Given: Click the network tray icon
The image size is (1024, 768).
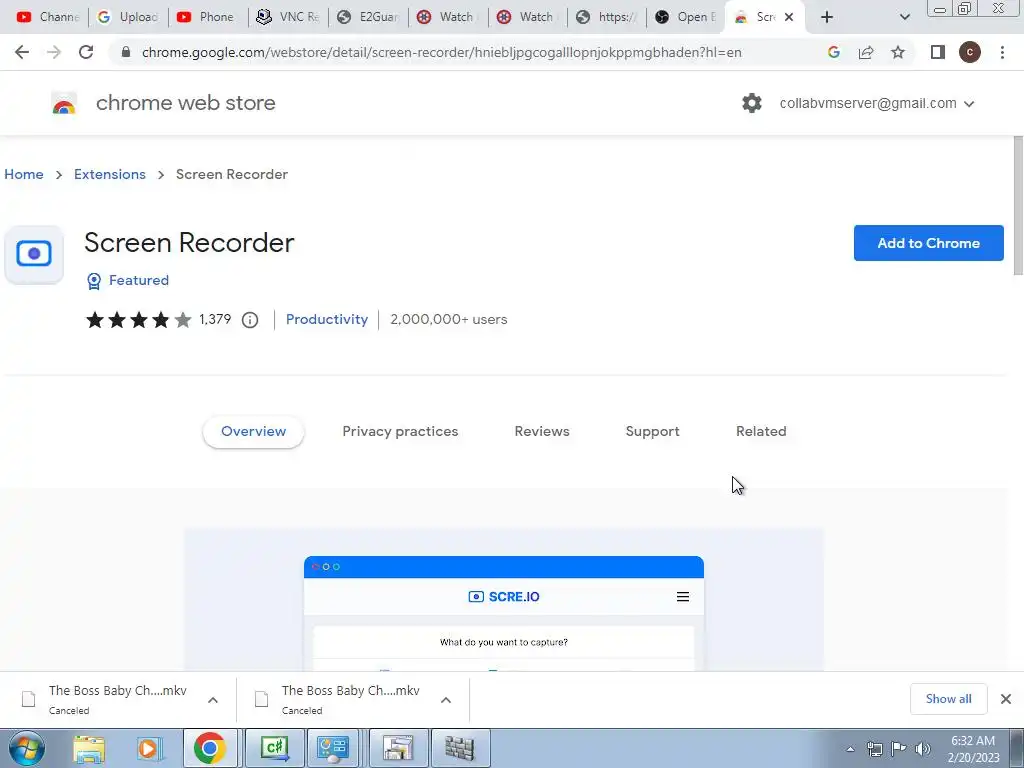Looking at the screenshot, I should point(874,749).
